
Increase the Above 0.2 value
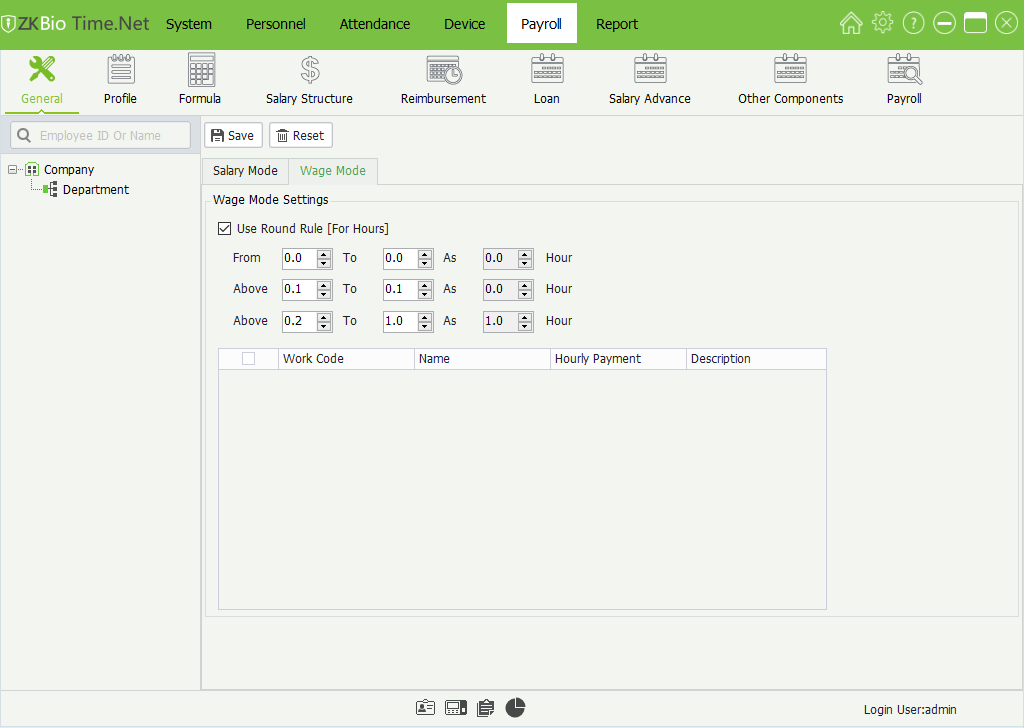click(324, 317)
